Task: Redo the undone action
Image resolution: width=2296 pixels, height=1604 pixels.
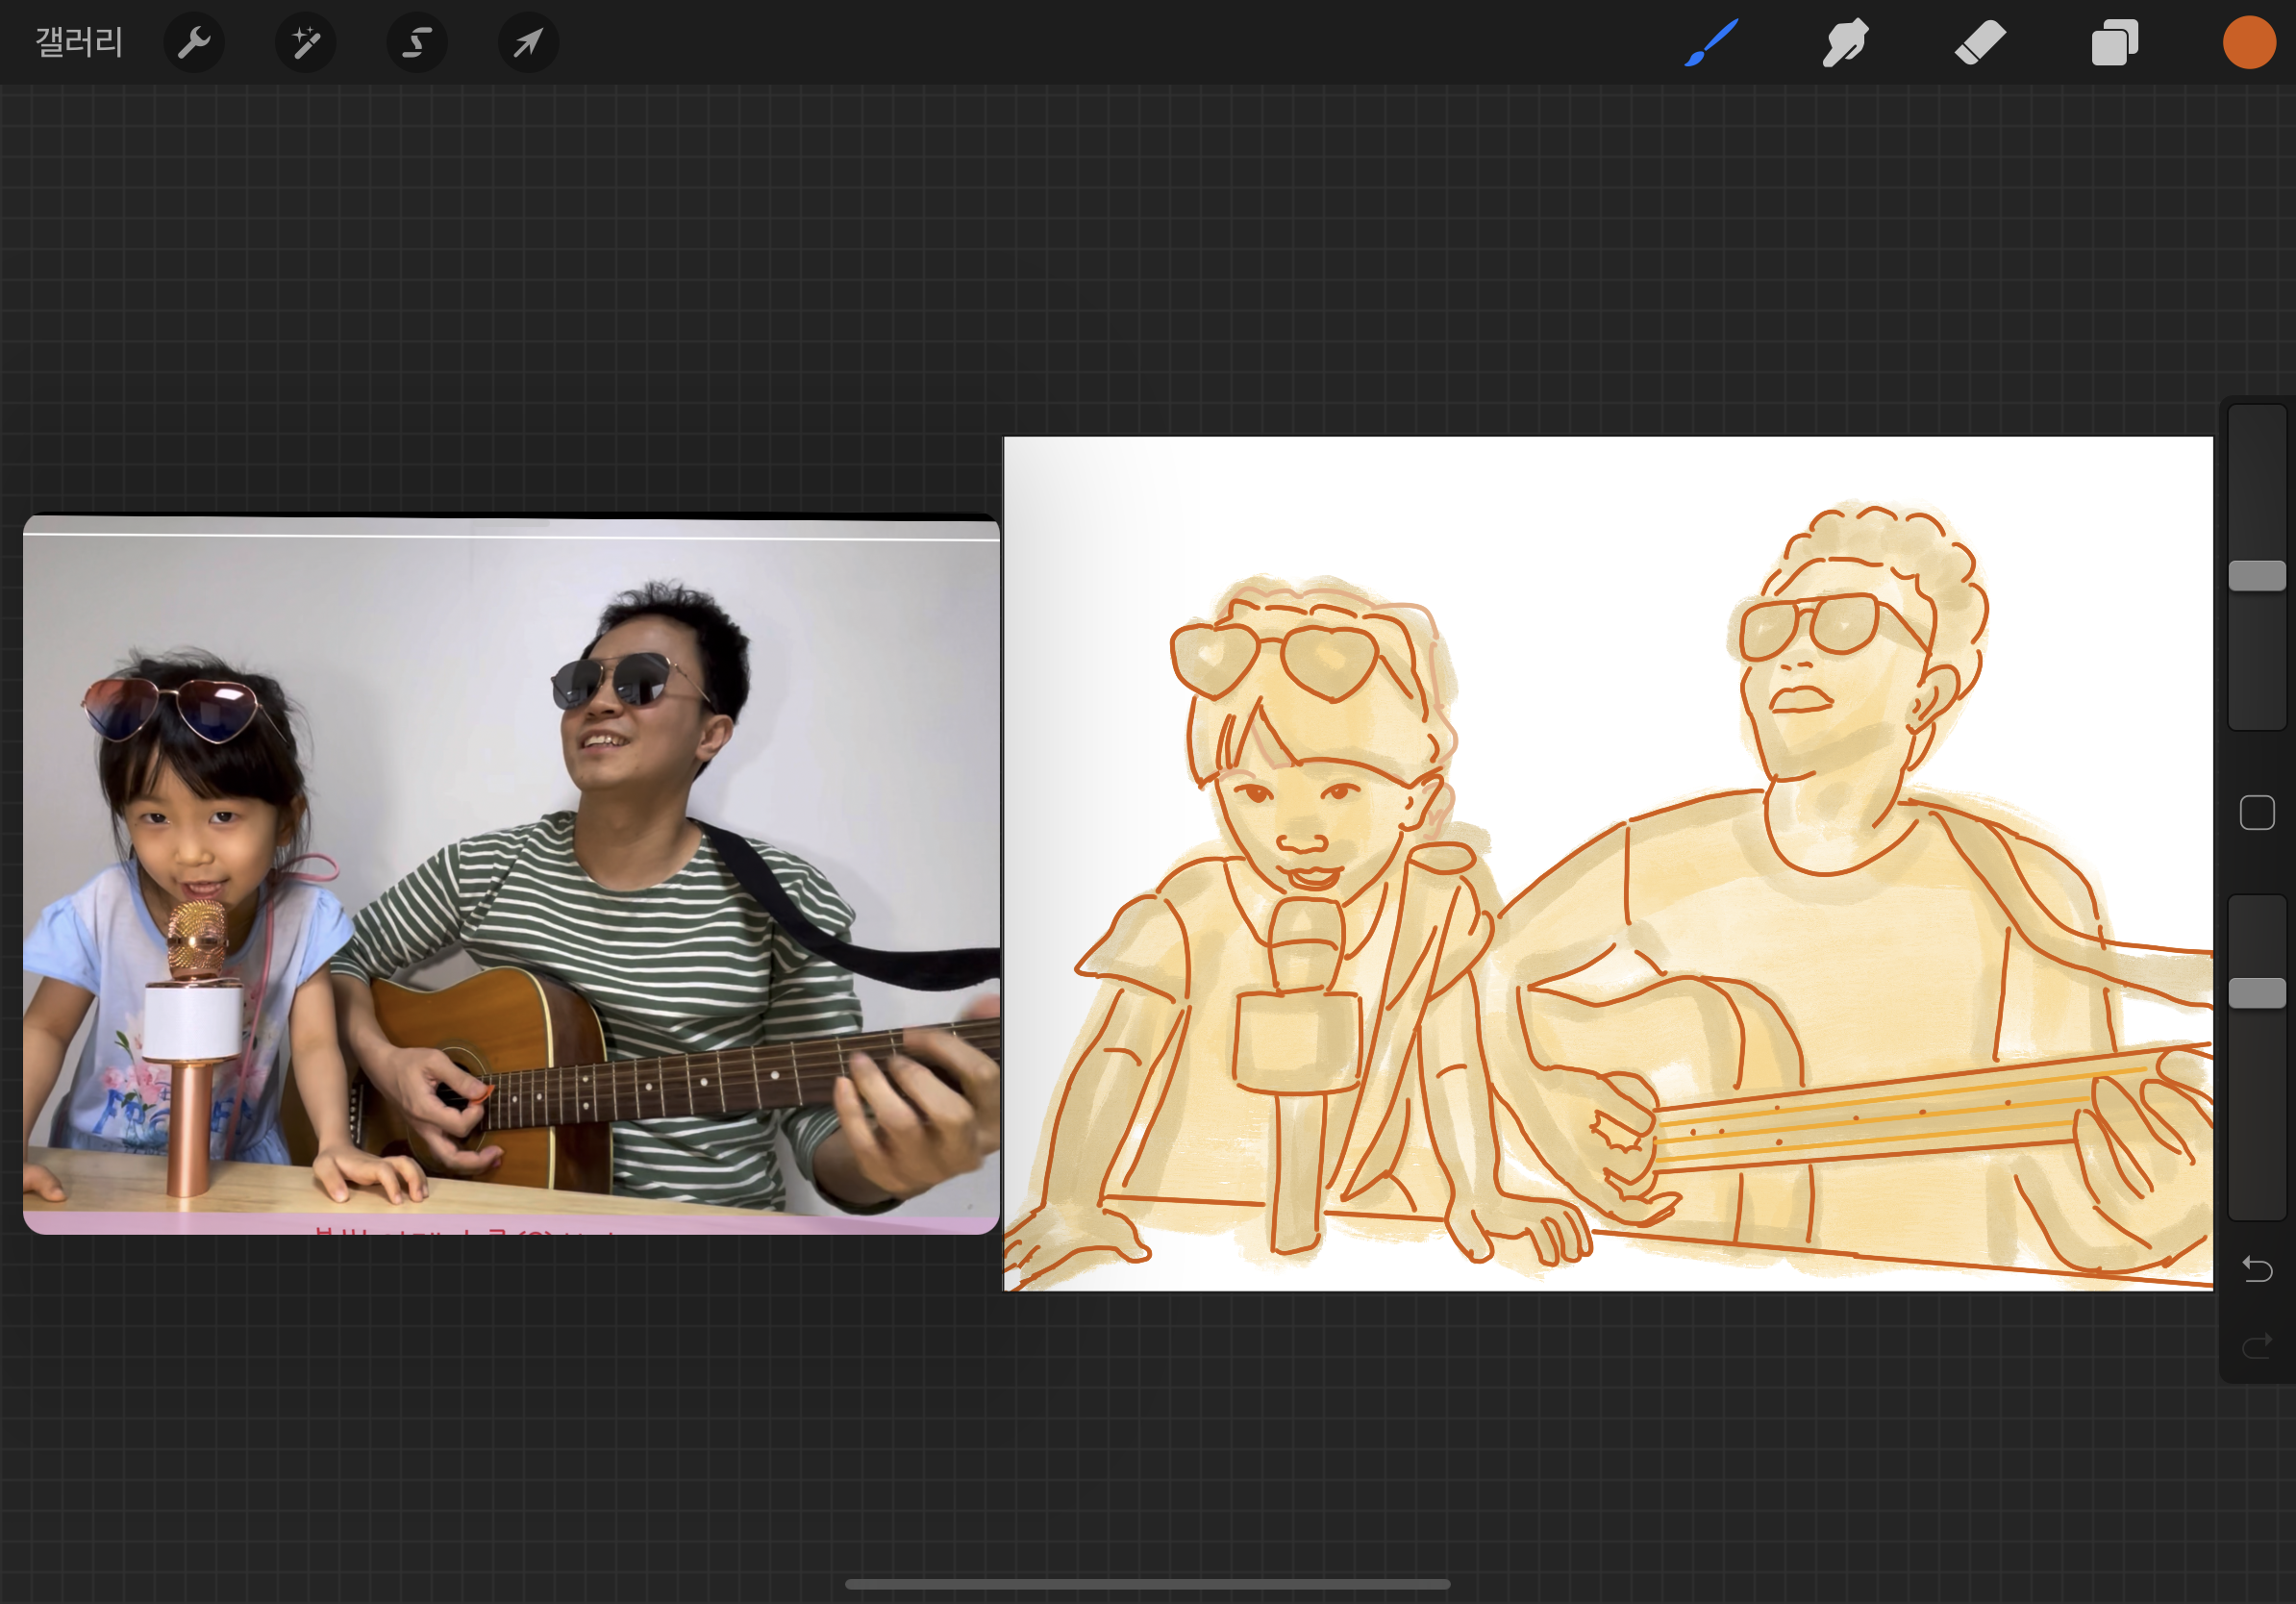Action: coord(2257,1346)
